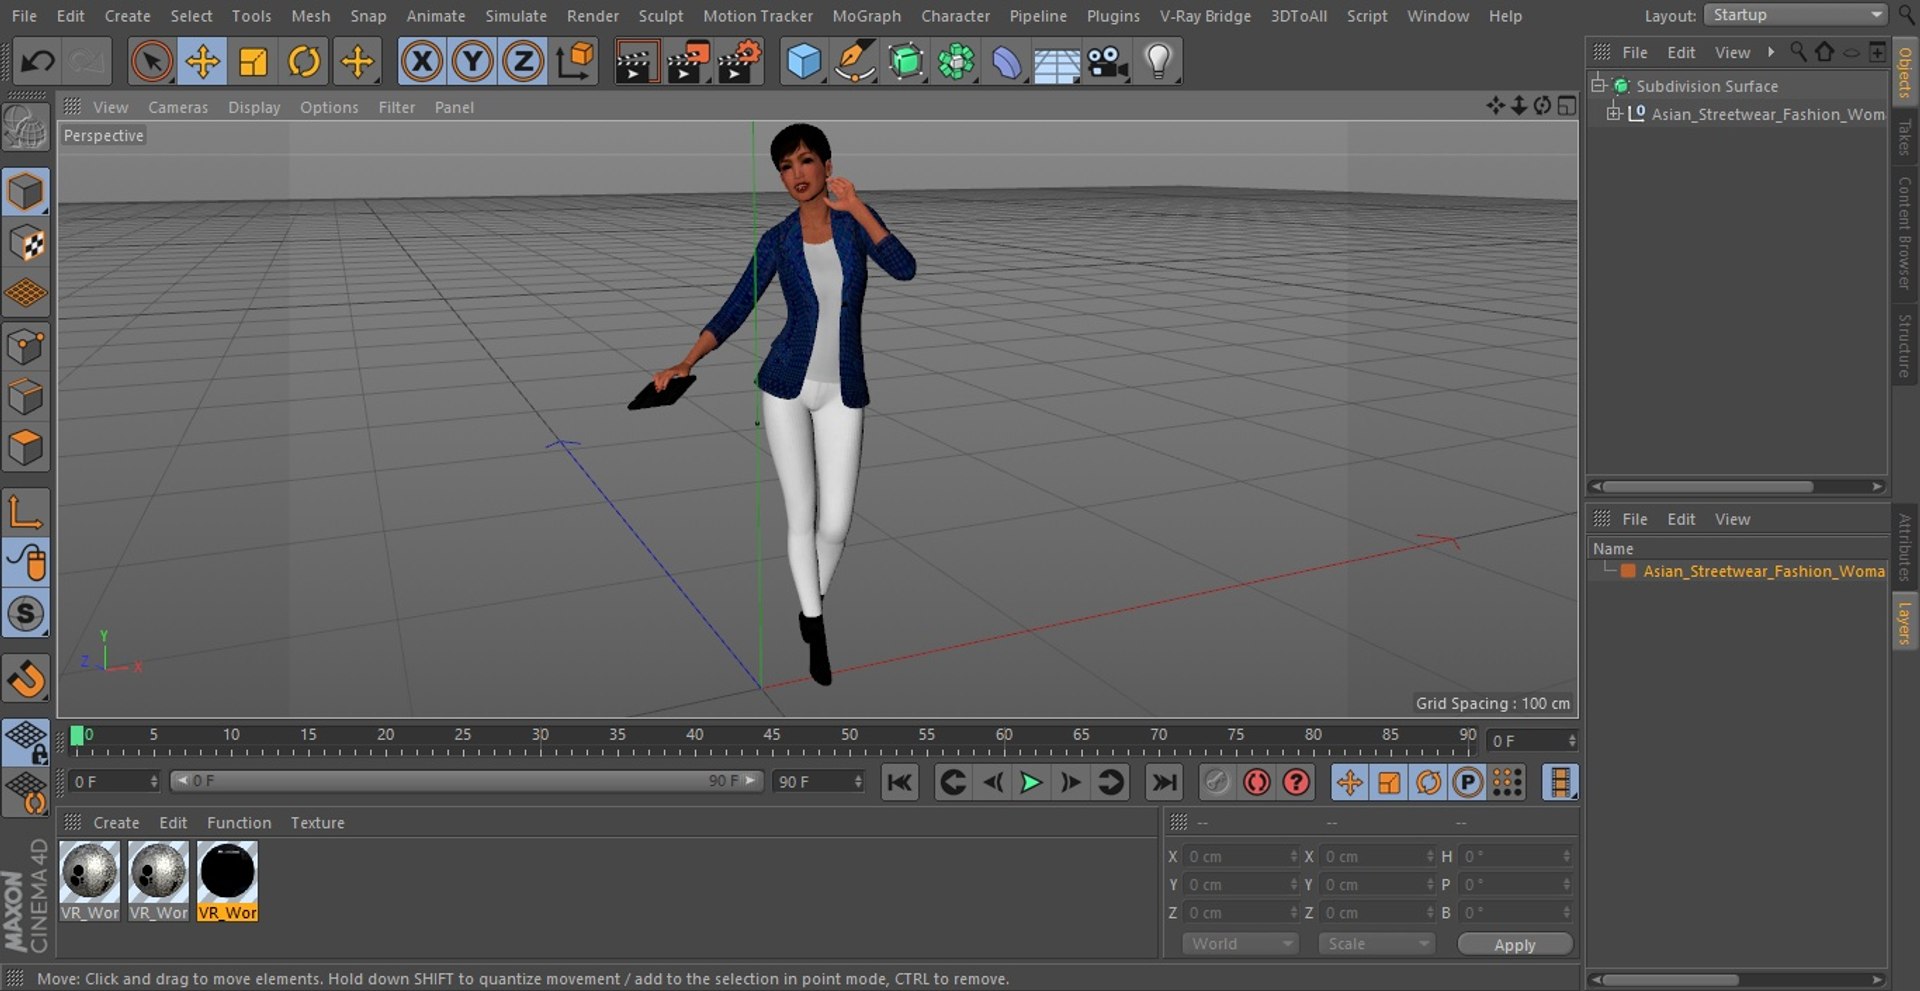
Task: Toggle Snap enable S icon
Action: (x=25, y=613)
